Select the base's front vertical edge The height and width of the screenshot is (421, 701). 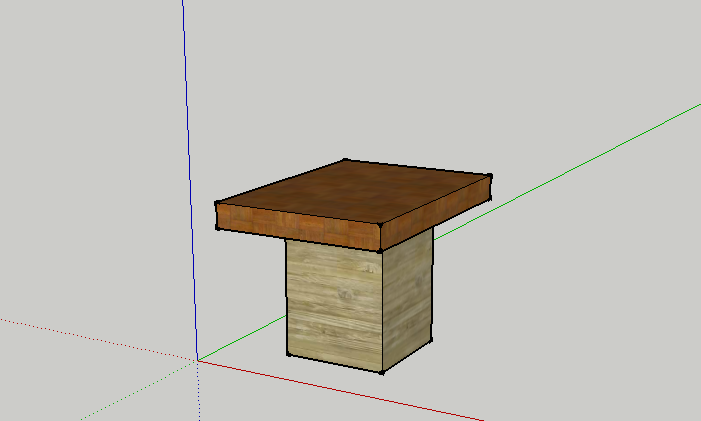point(382,310)
